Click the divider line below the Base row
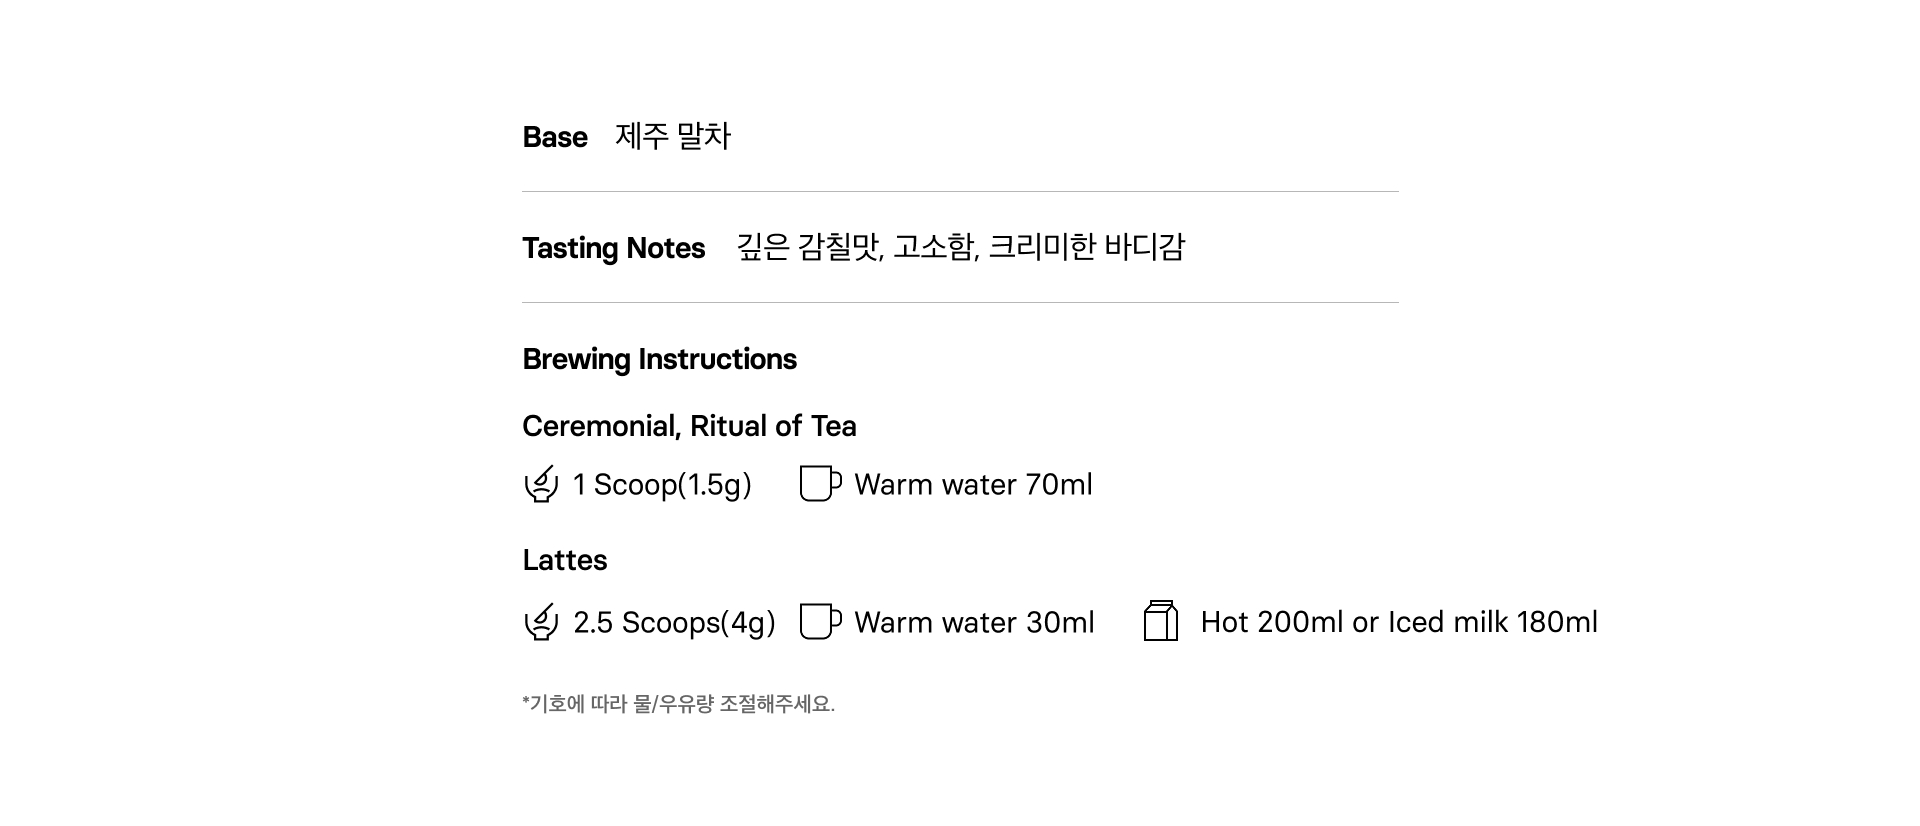Viewport: 1920px width, 826px height. tap(960, 191)
